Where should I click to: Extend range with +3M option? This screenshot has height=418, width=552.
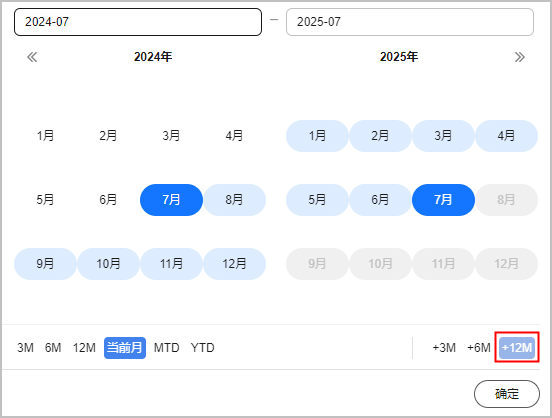point(444,348)
